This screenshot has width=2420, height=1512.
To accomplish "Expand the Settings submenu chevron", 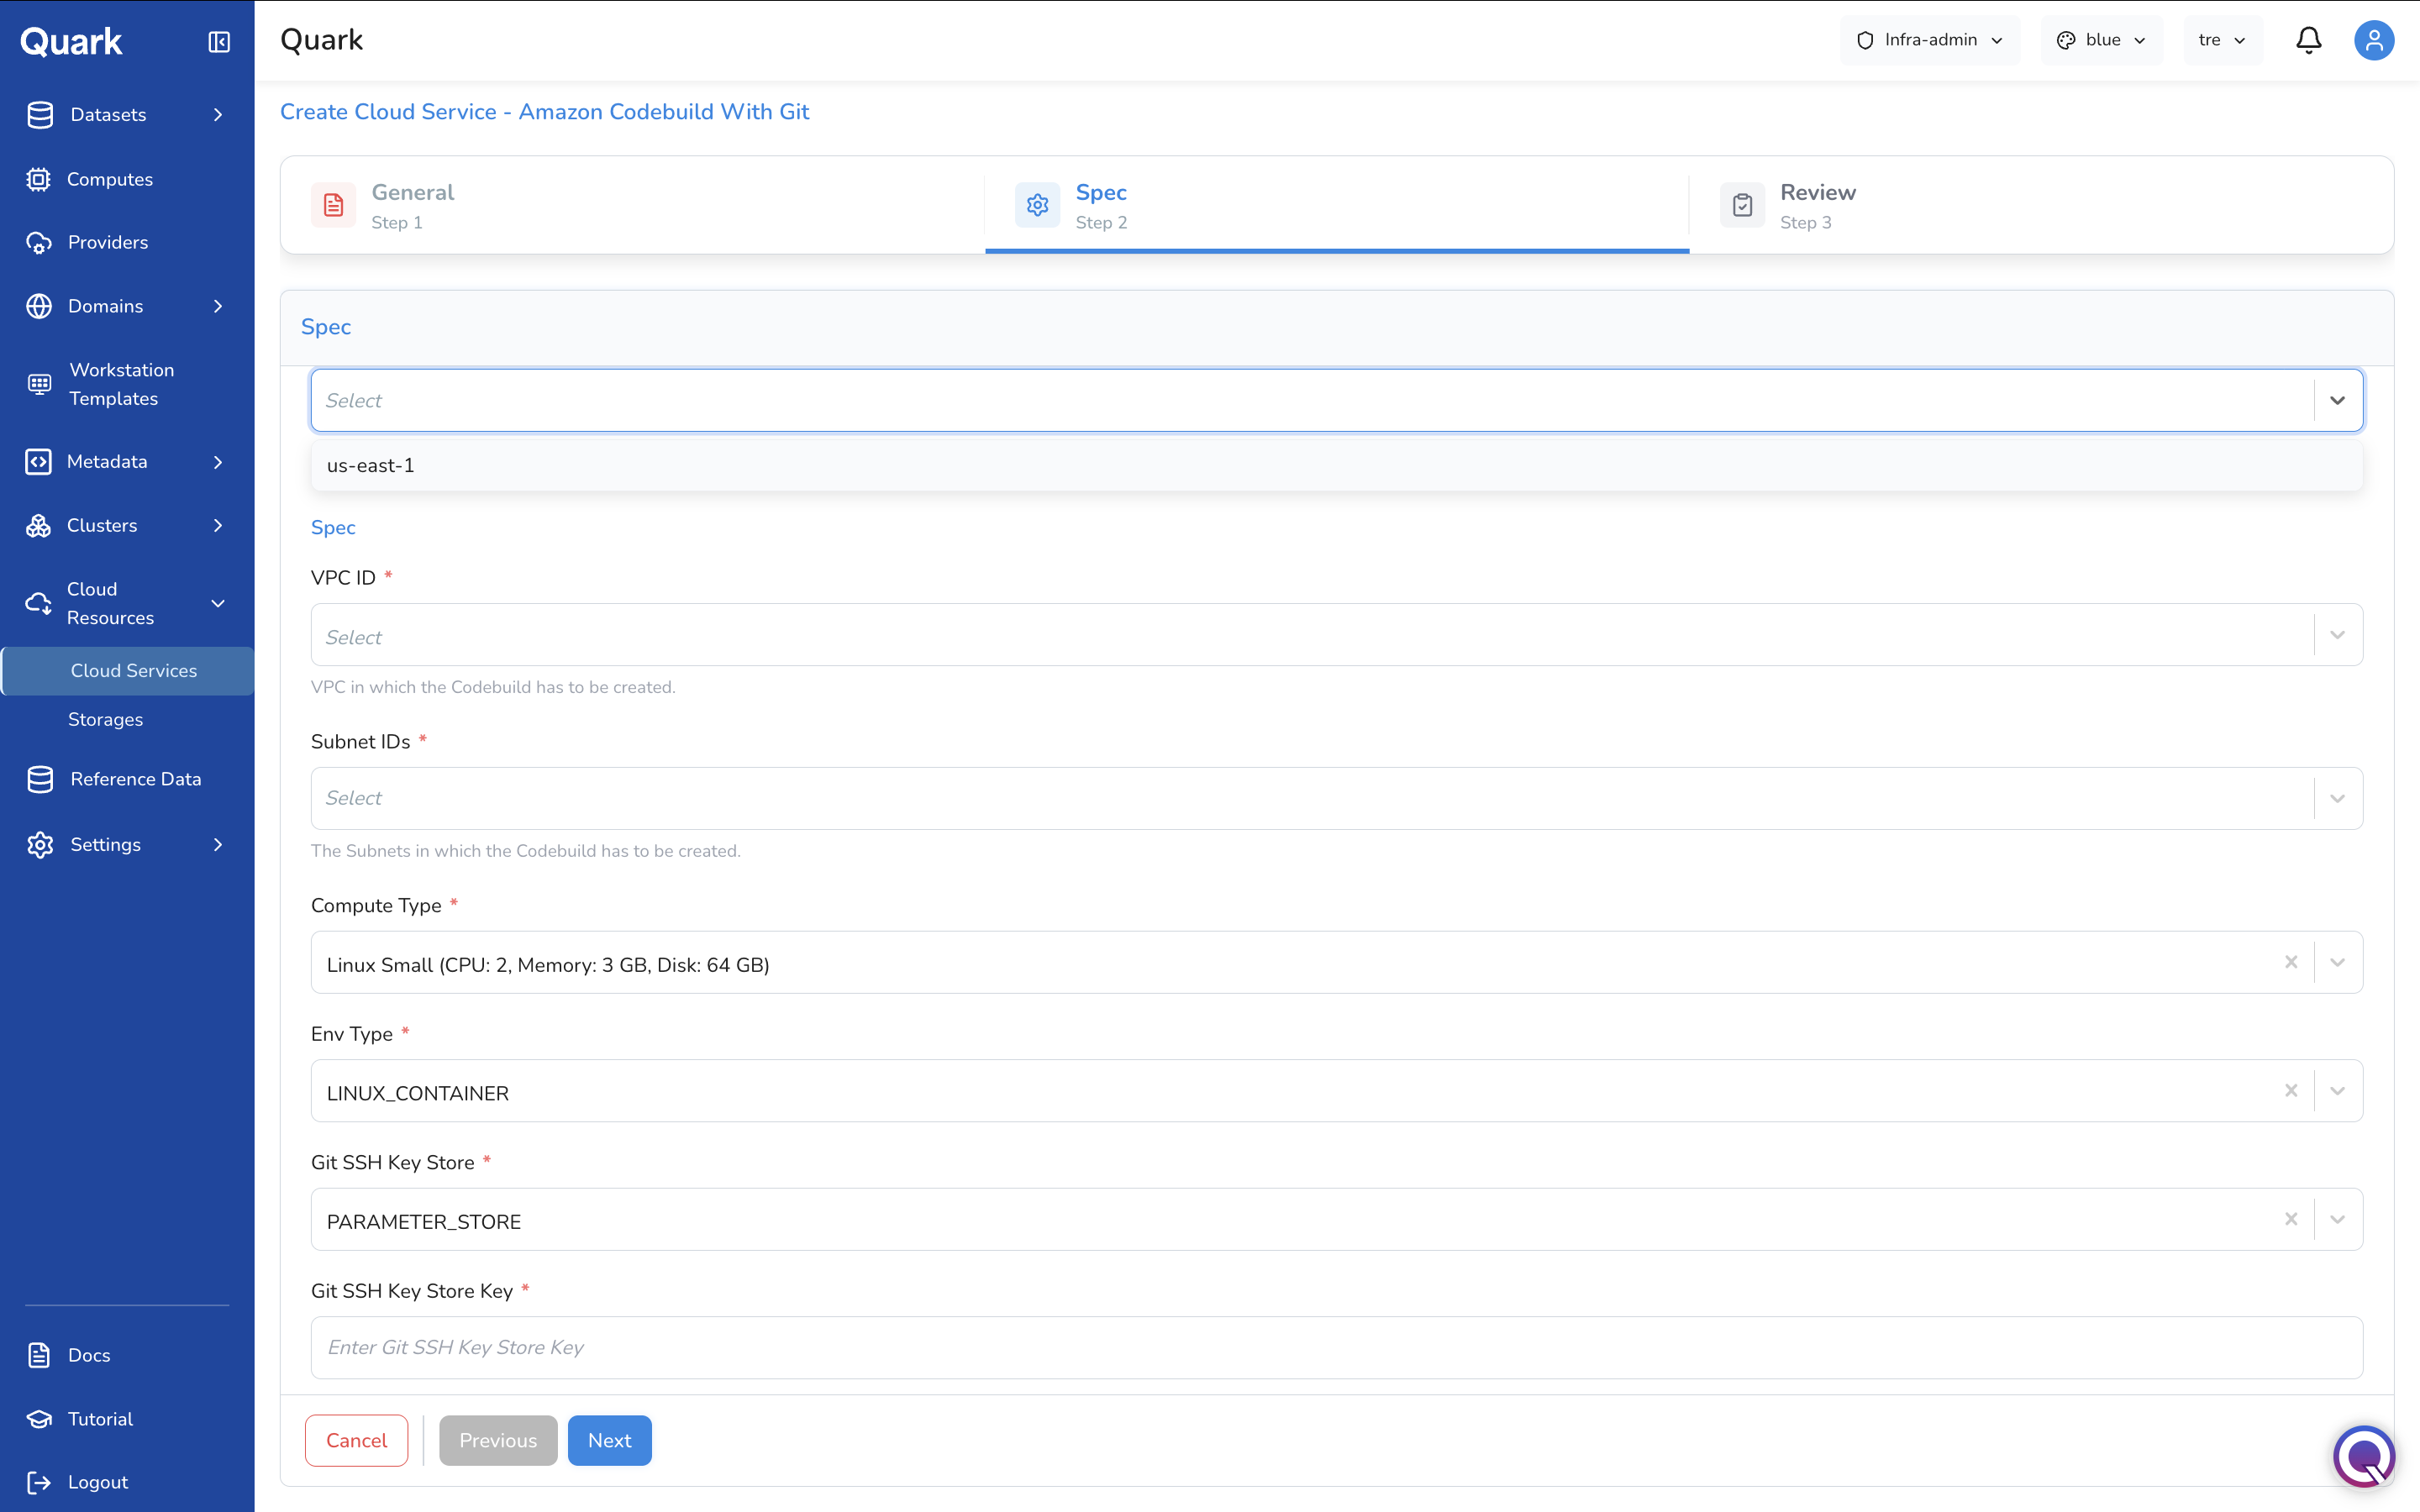I will 218,845.
